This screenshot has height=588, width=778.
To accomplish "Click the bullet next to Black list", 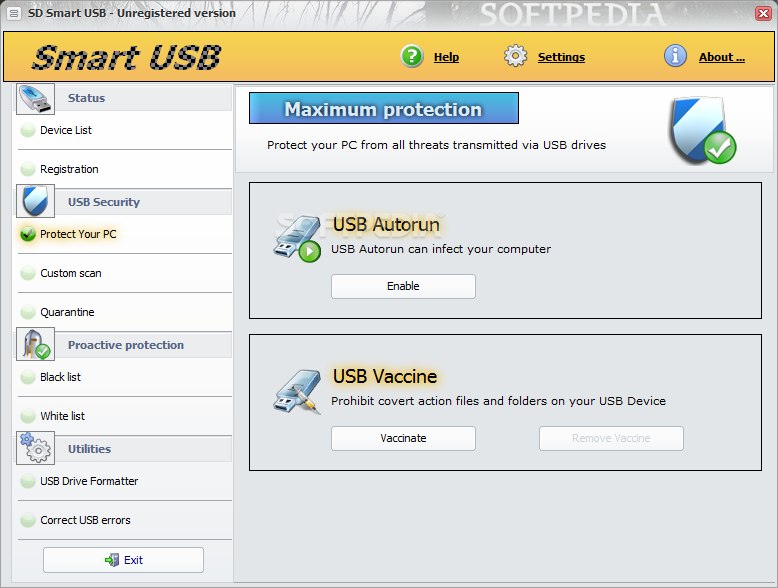I will (x=28, y=377).
